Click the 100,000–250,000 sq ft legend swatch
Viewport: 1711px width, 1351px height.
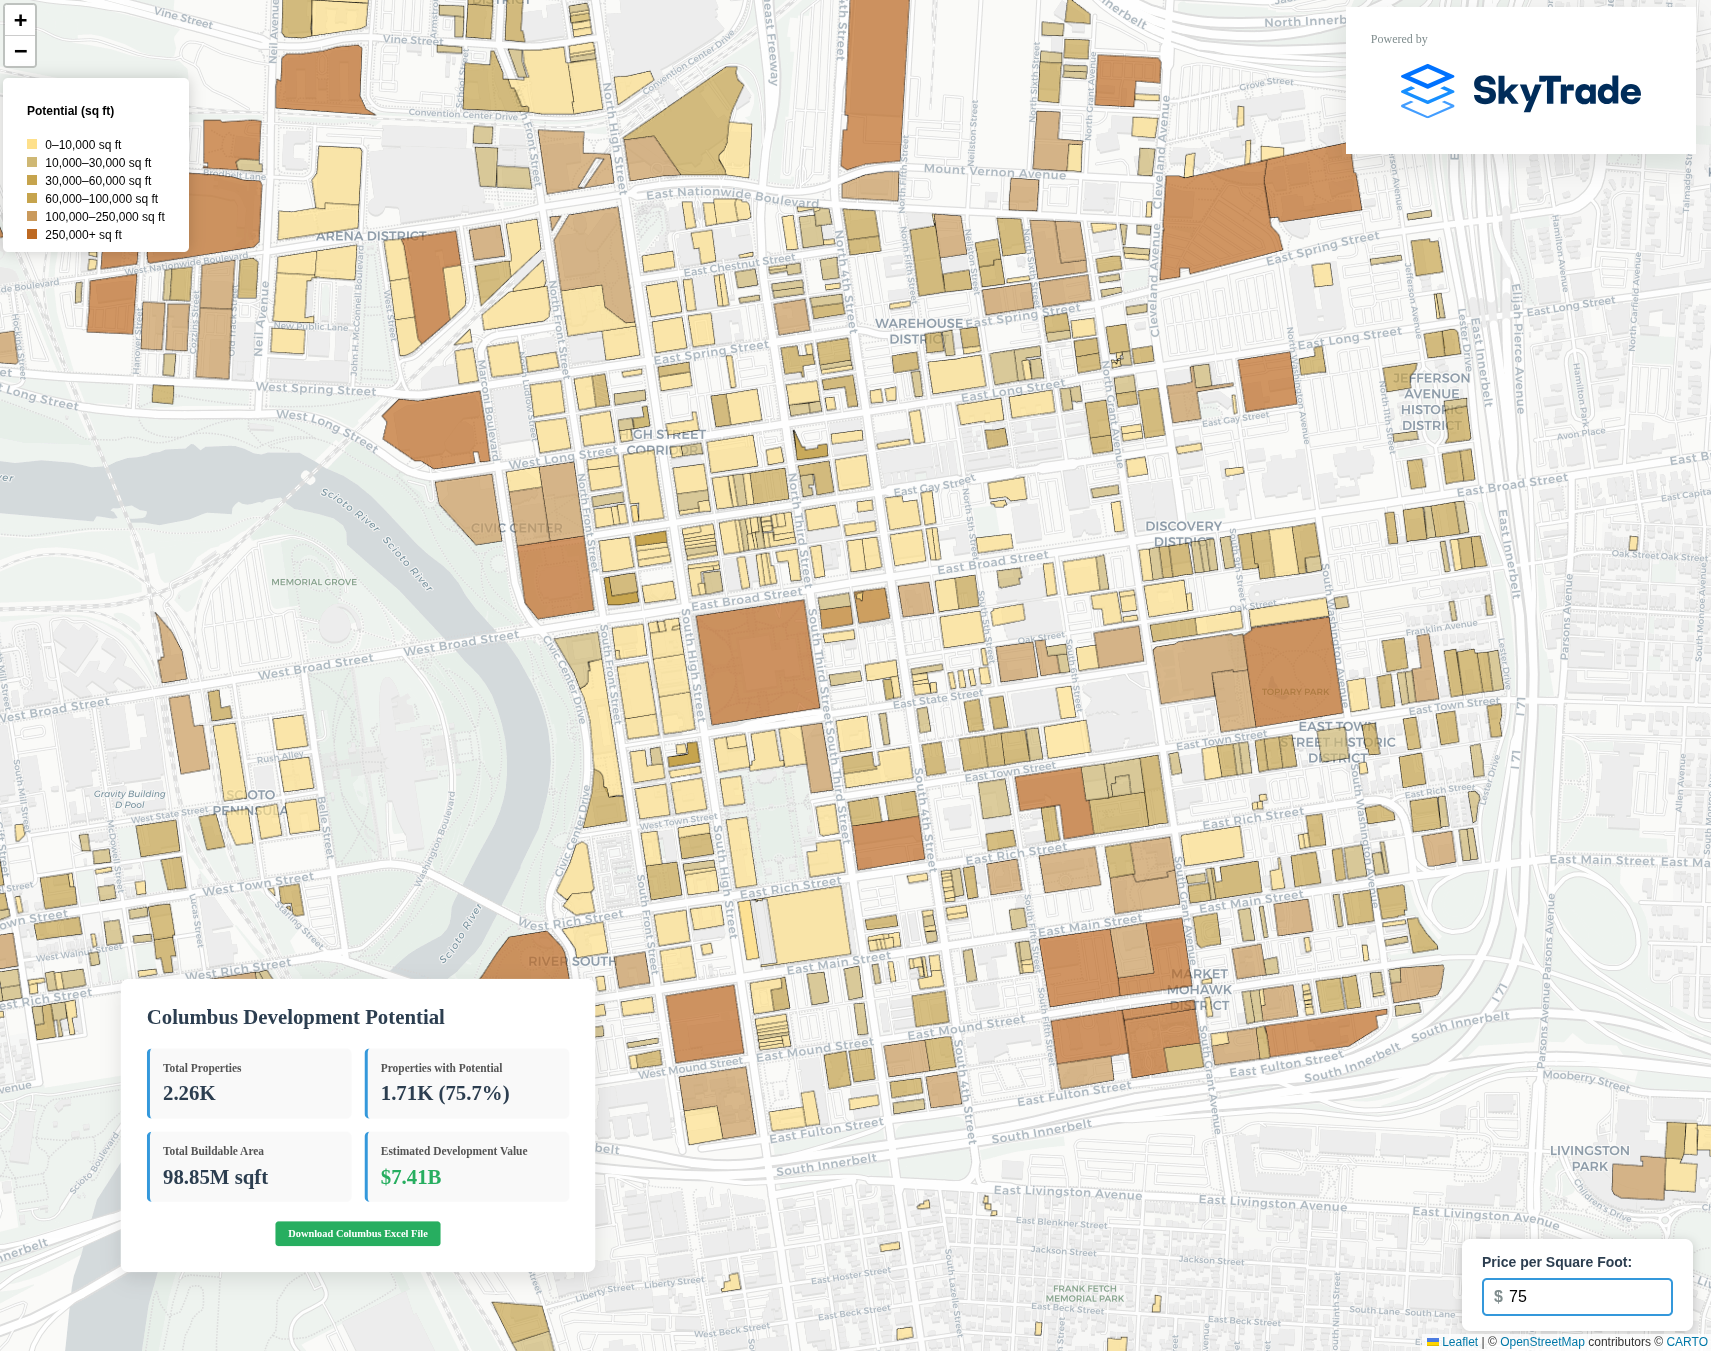coord(32,217)
